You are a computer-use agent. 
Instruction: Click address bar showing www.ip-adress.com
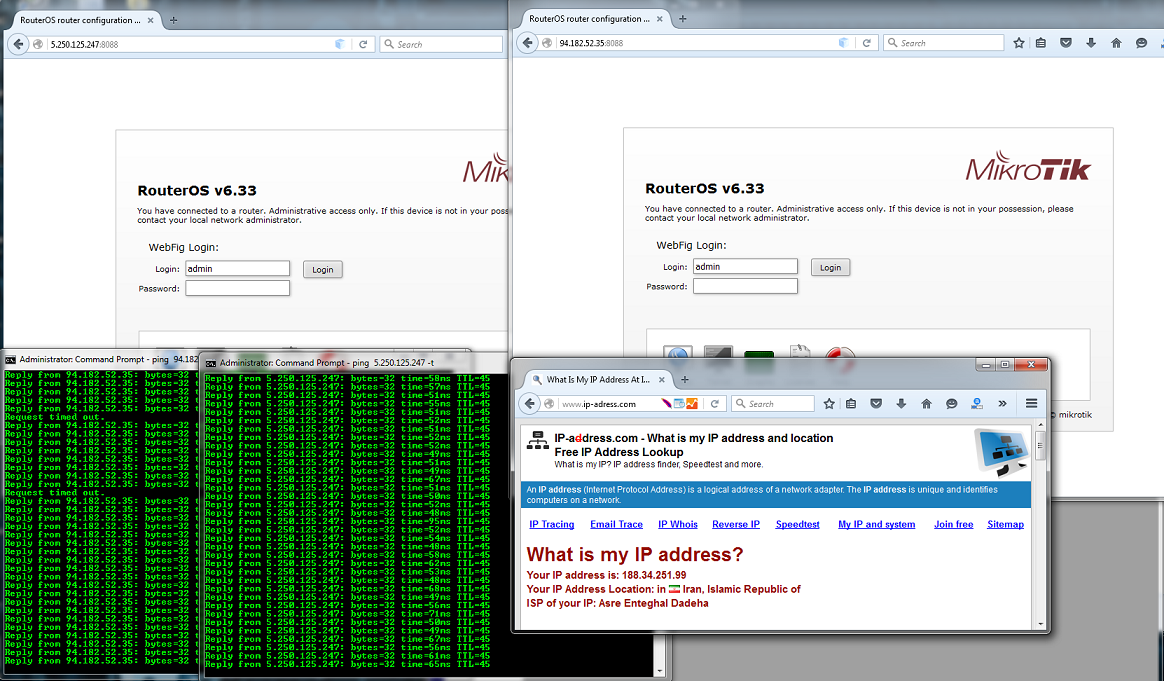tap(609, 404)
